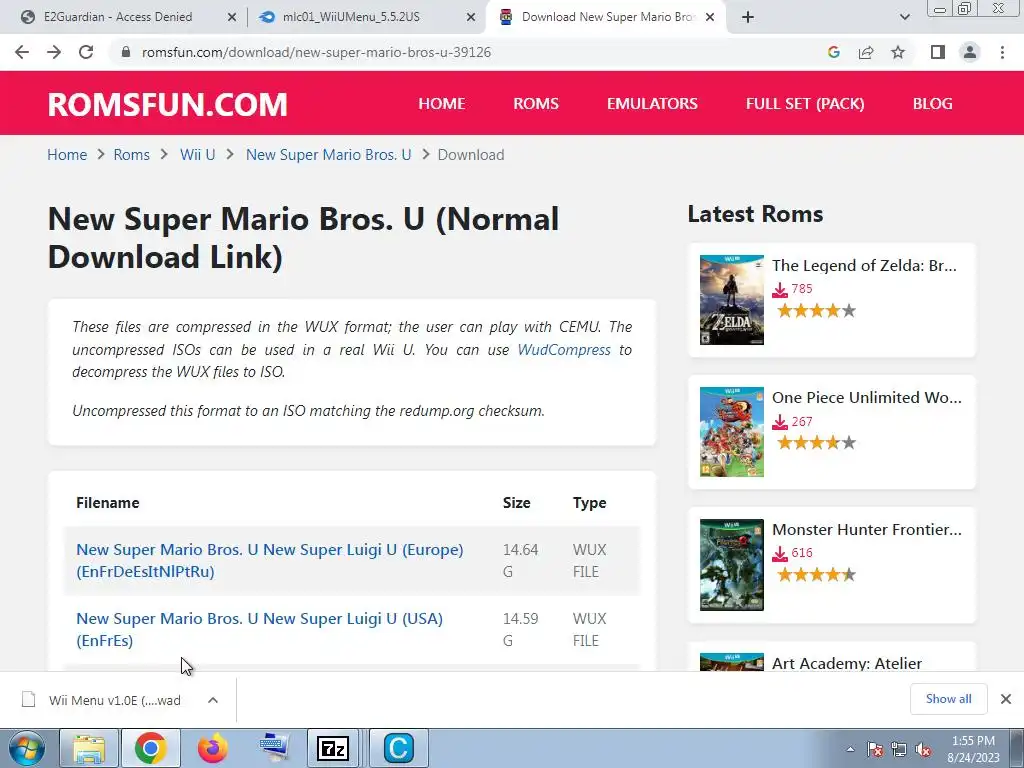This screenshot has width=1024, height=768.
Task: Open BLOG in site navigation
Action: point(933,104)
